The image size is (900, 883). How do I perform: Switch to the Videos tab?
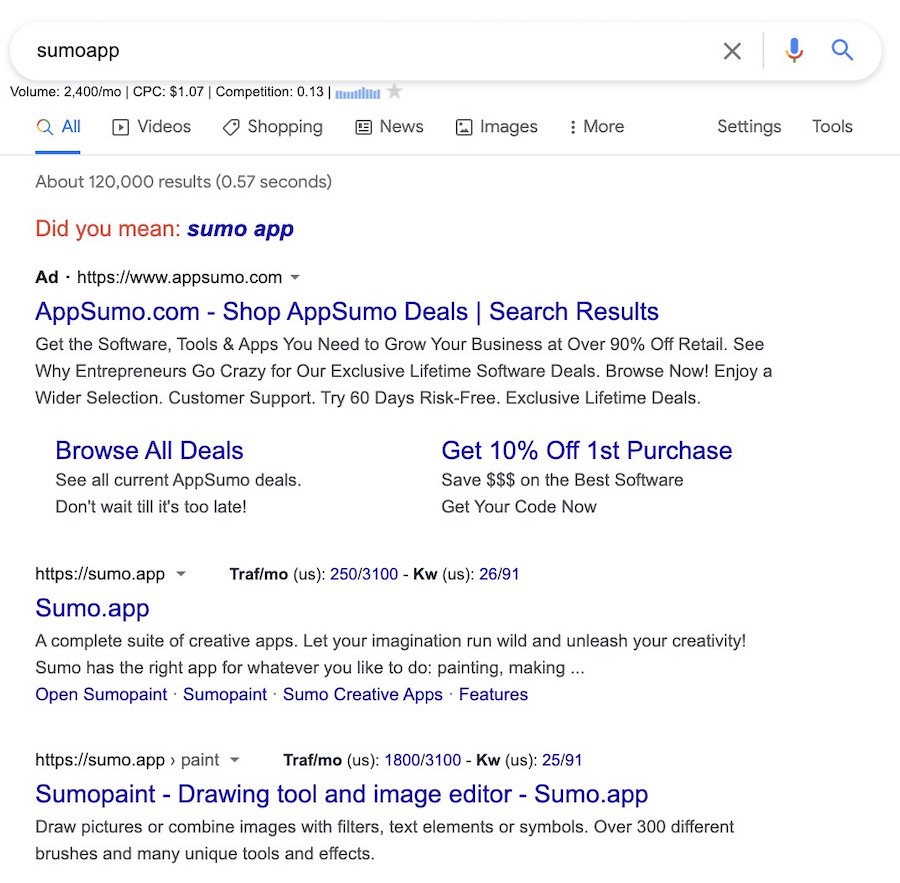[x=152, y=127]
